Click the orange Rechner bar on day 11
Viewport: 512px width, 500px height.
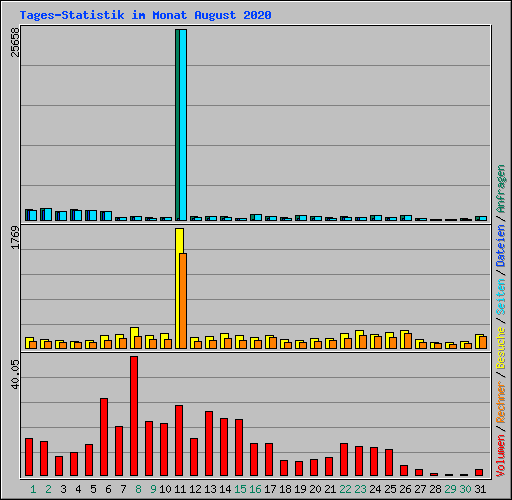pyautogui.click(x=183, y=301)
